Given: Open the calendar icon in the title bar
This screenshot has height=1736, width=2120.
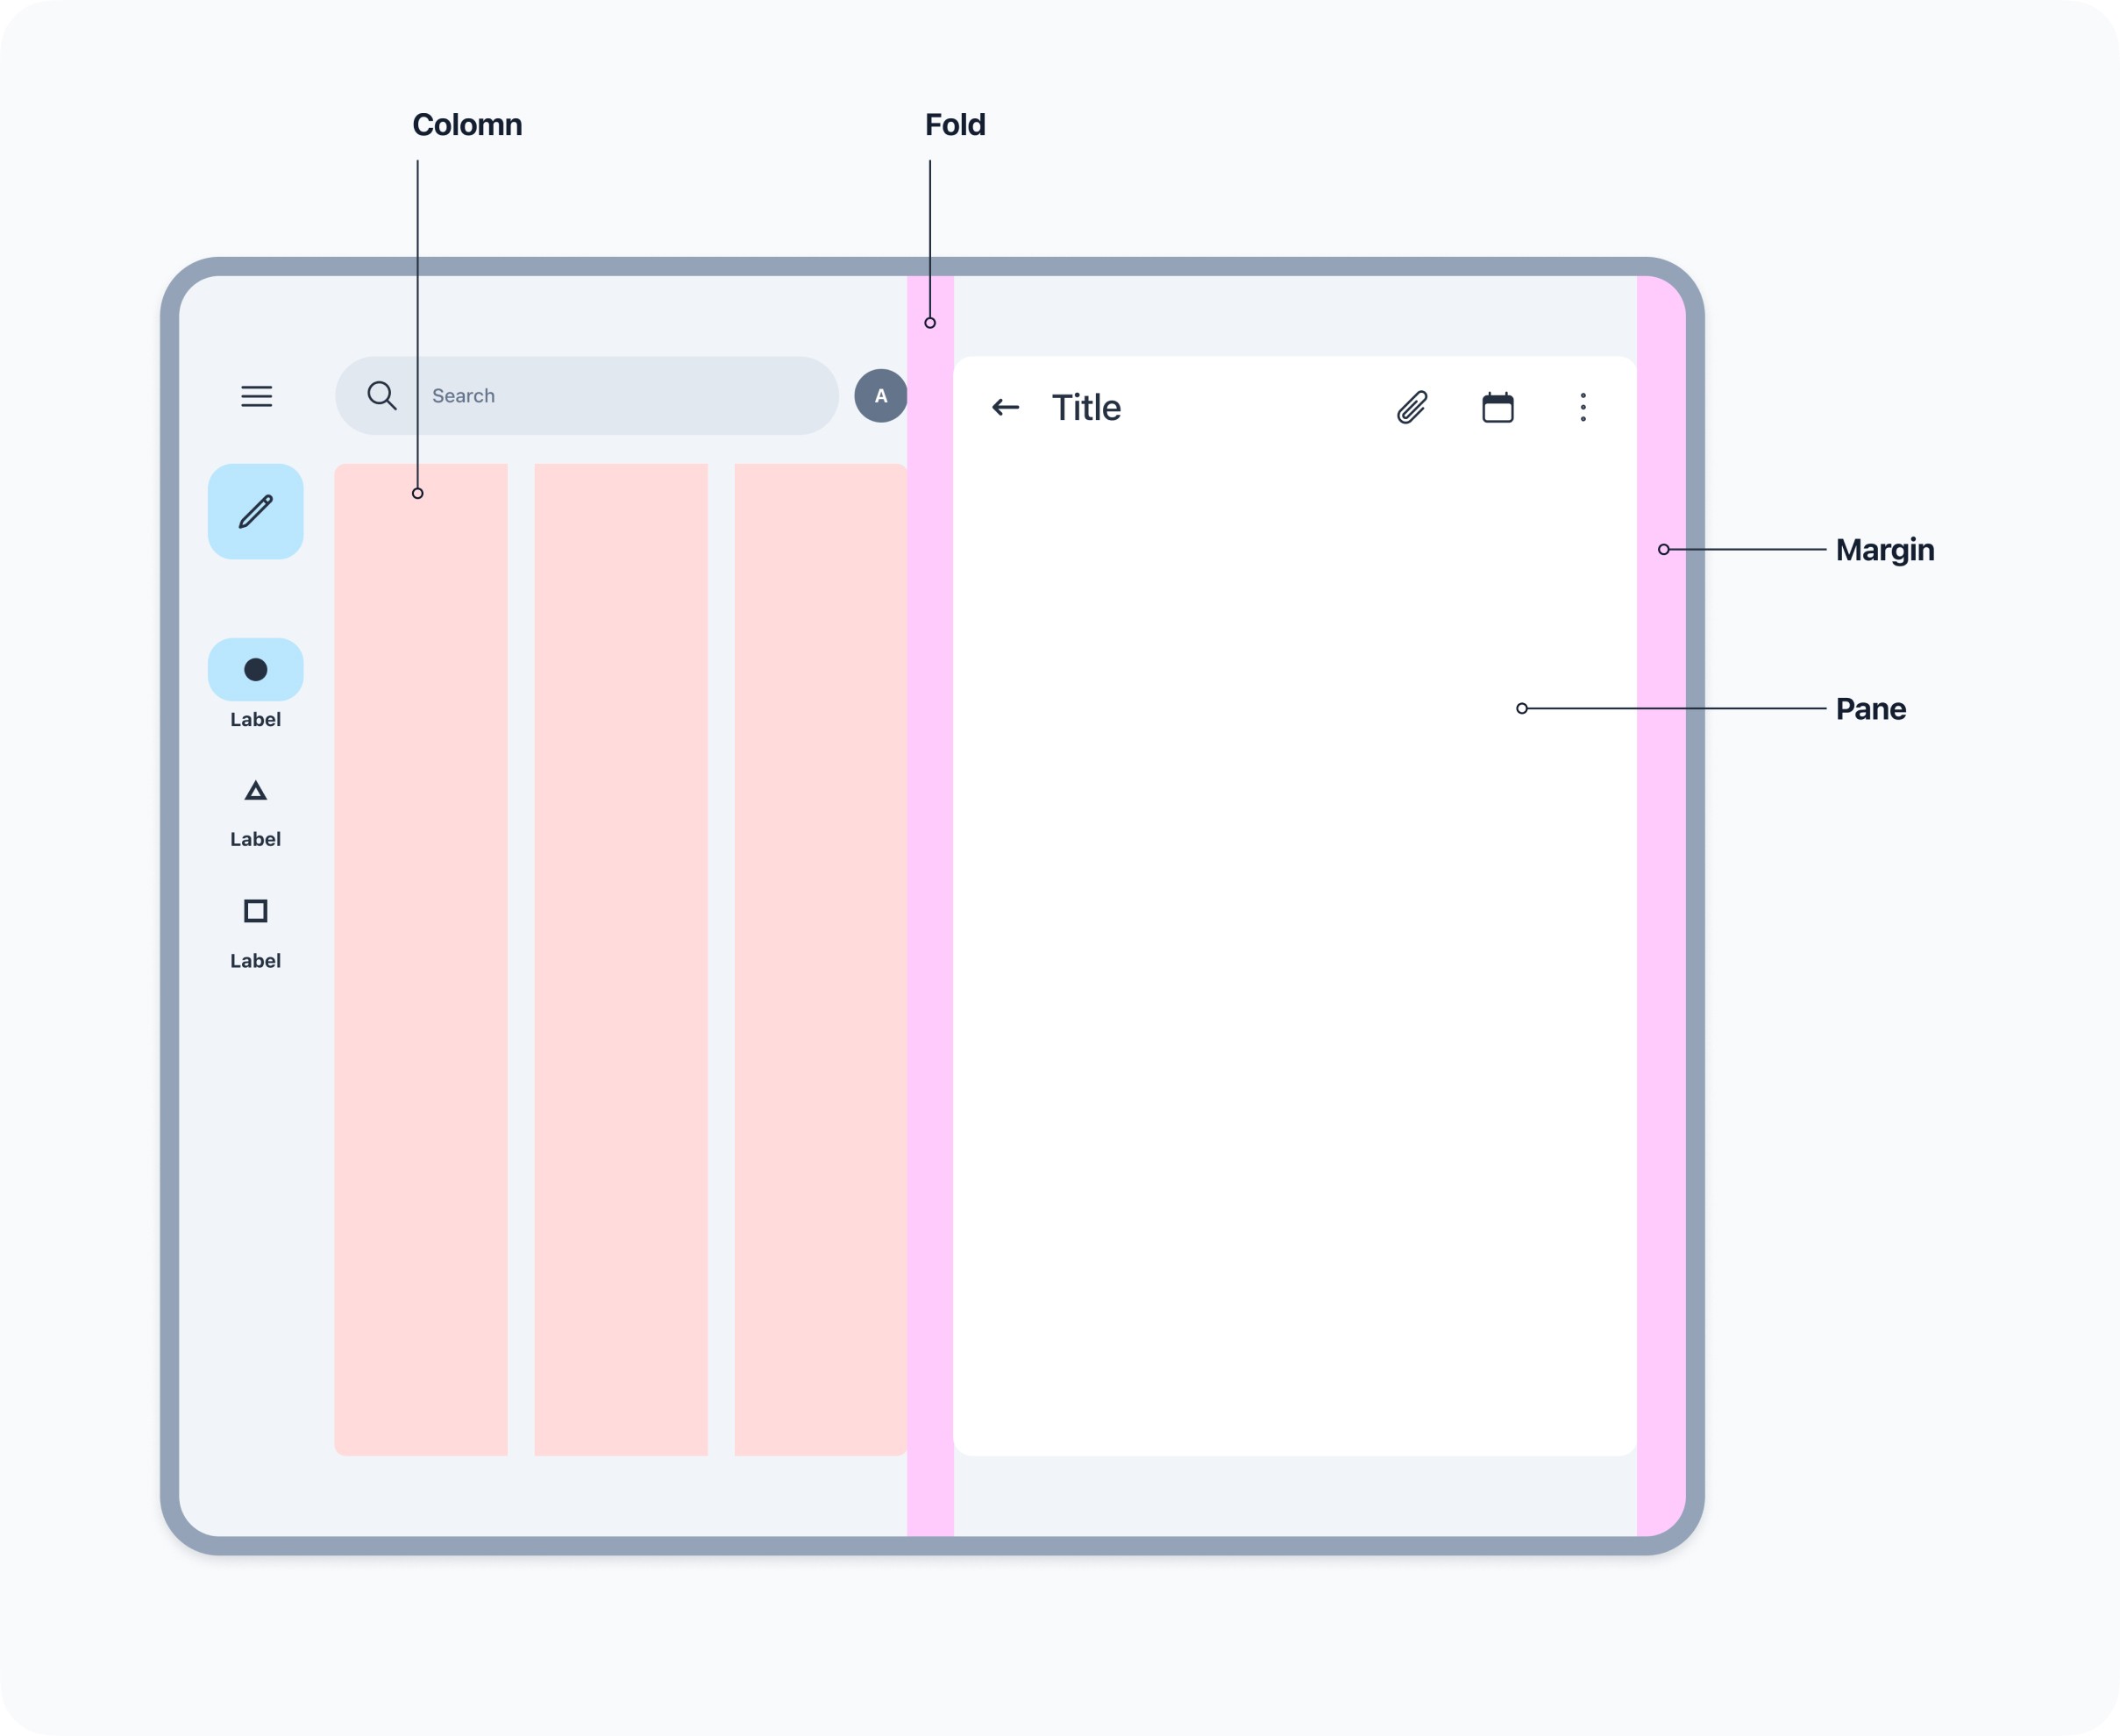Looking at the screenshot, I should click(1497, 407).
